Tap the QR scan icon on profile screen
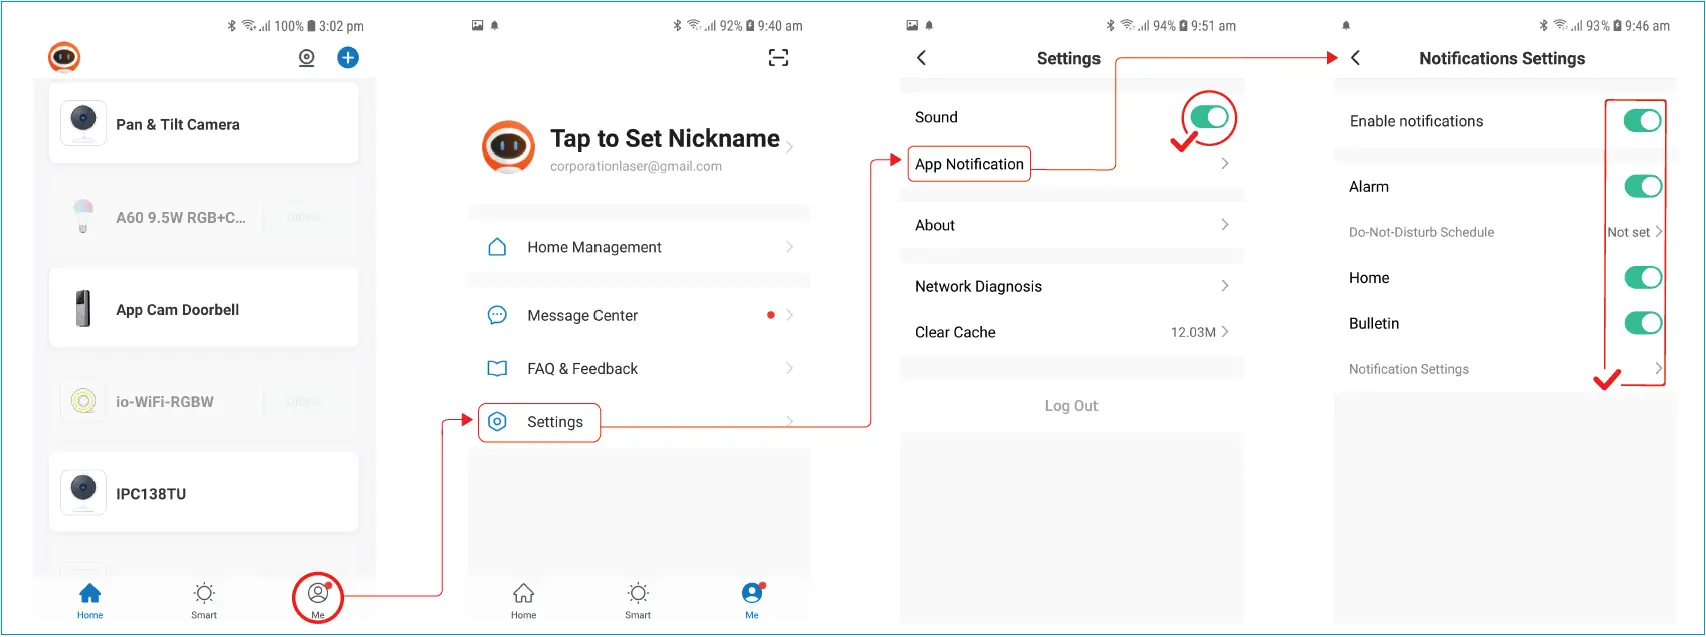Screen dimensions: 1706x637 click(x=778, y=58)
